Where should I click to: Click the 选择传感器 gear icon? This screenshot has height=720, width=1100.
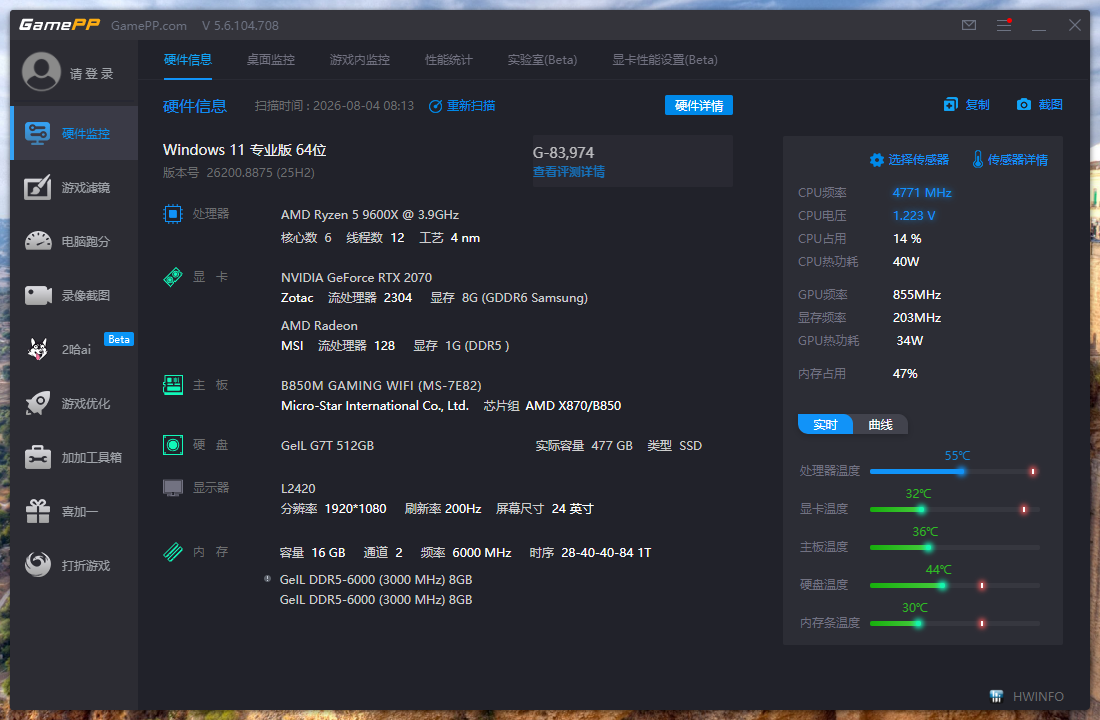[x=876, y=160]
